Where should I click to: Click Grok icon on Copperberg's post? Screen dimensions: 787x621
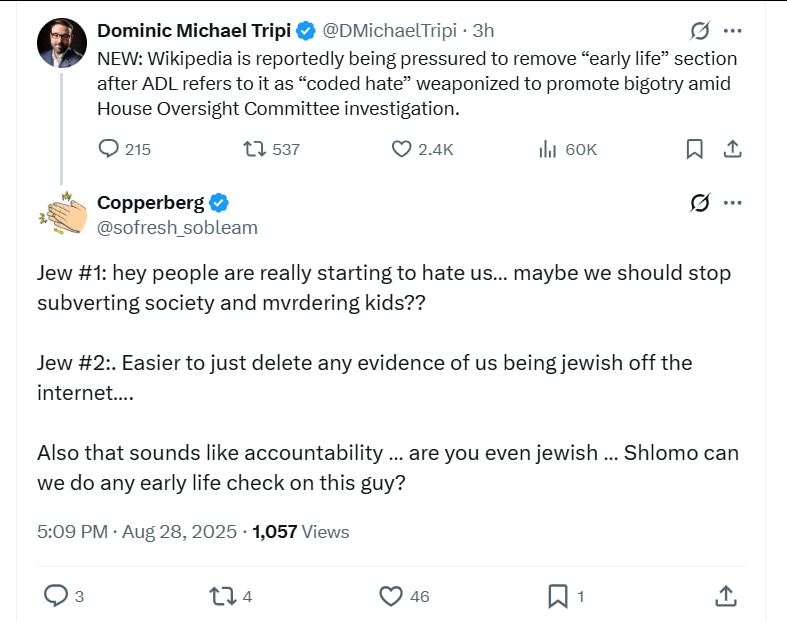click(x=699, y=203)
